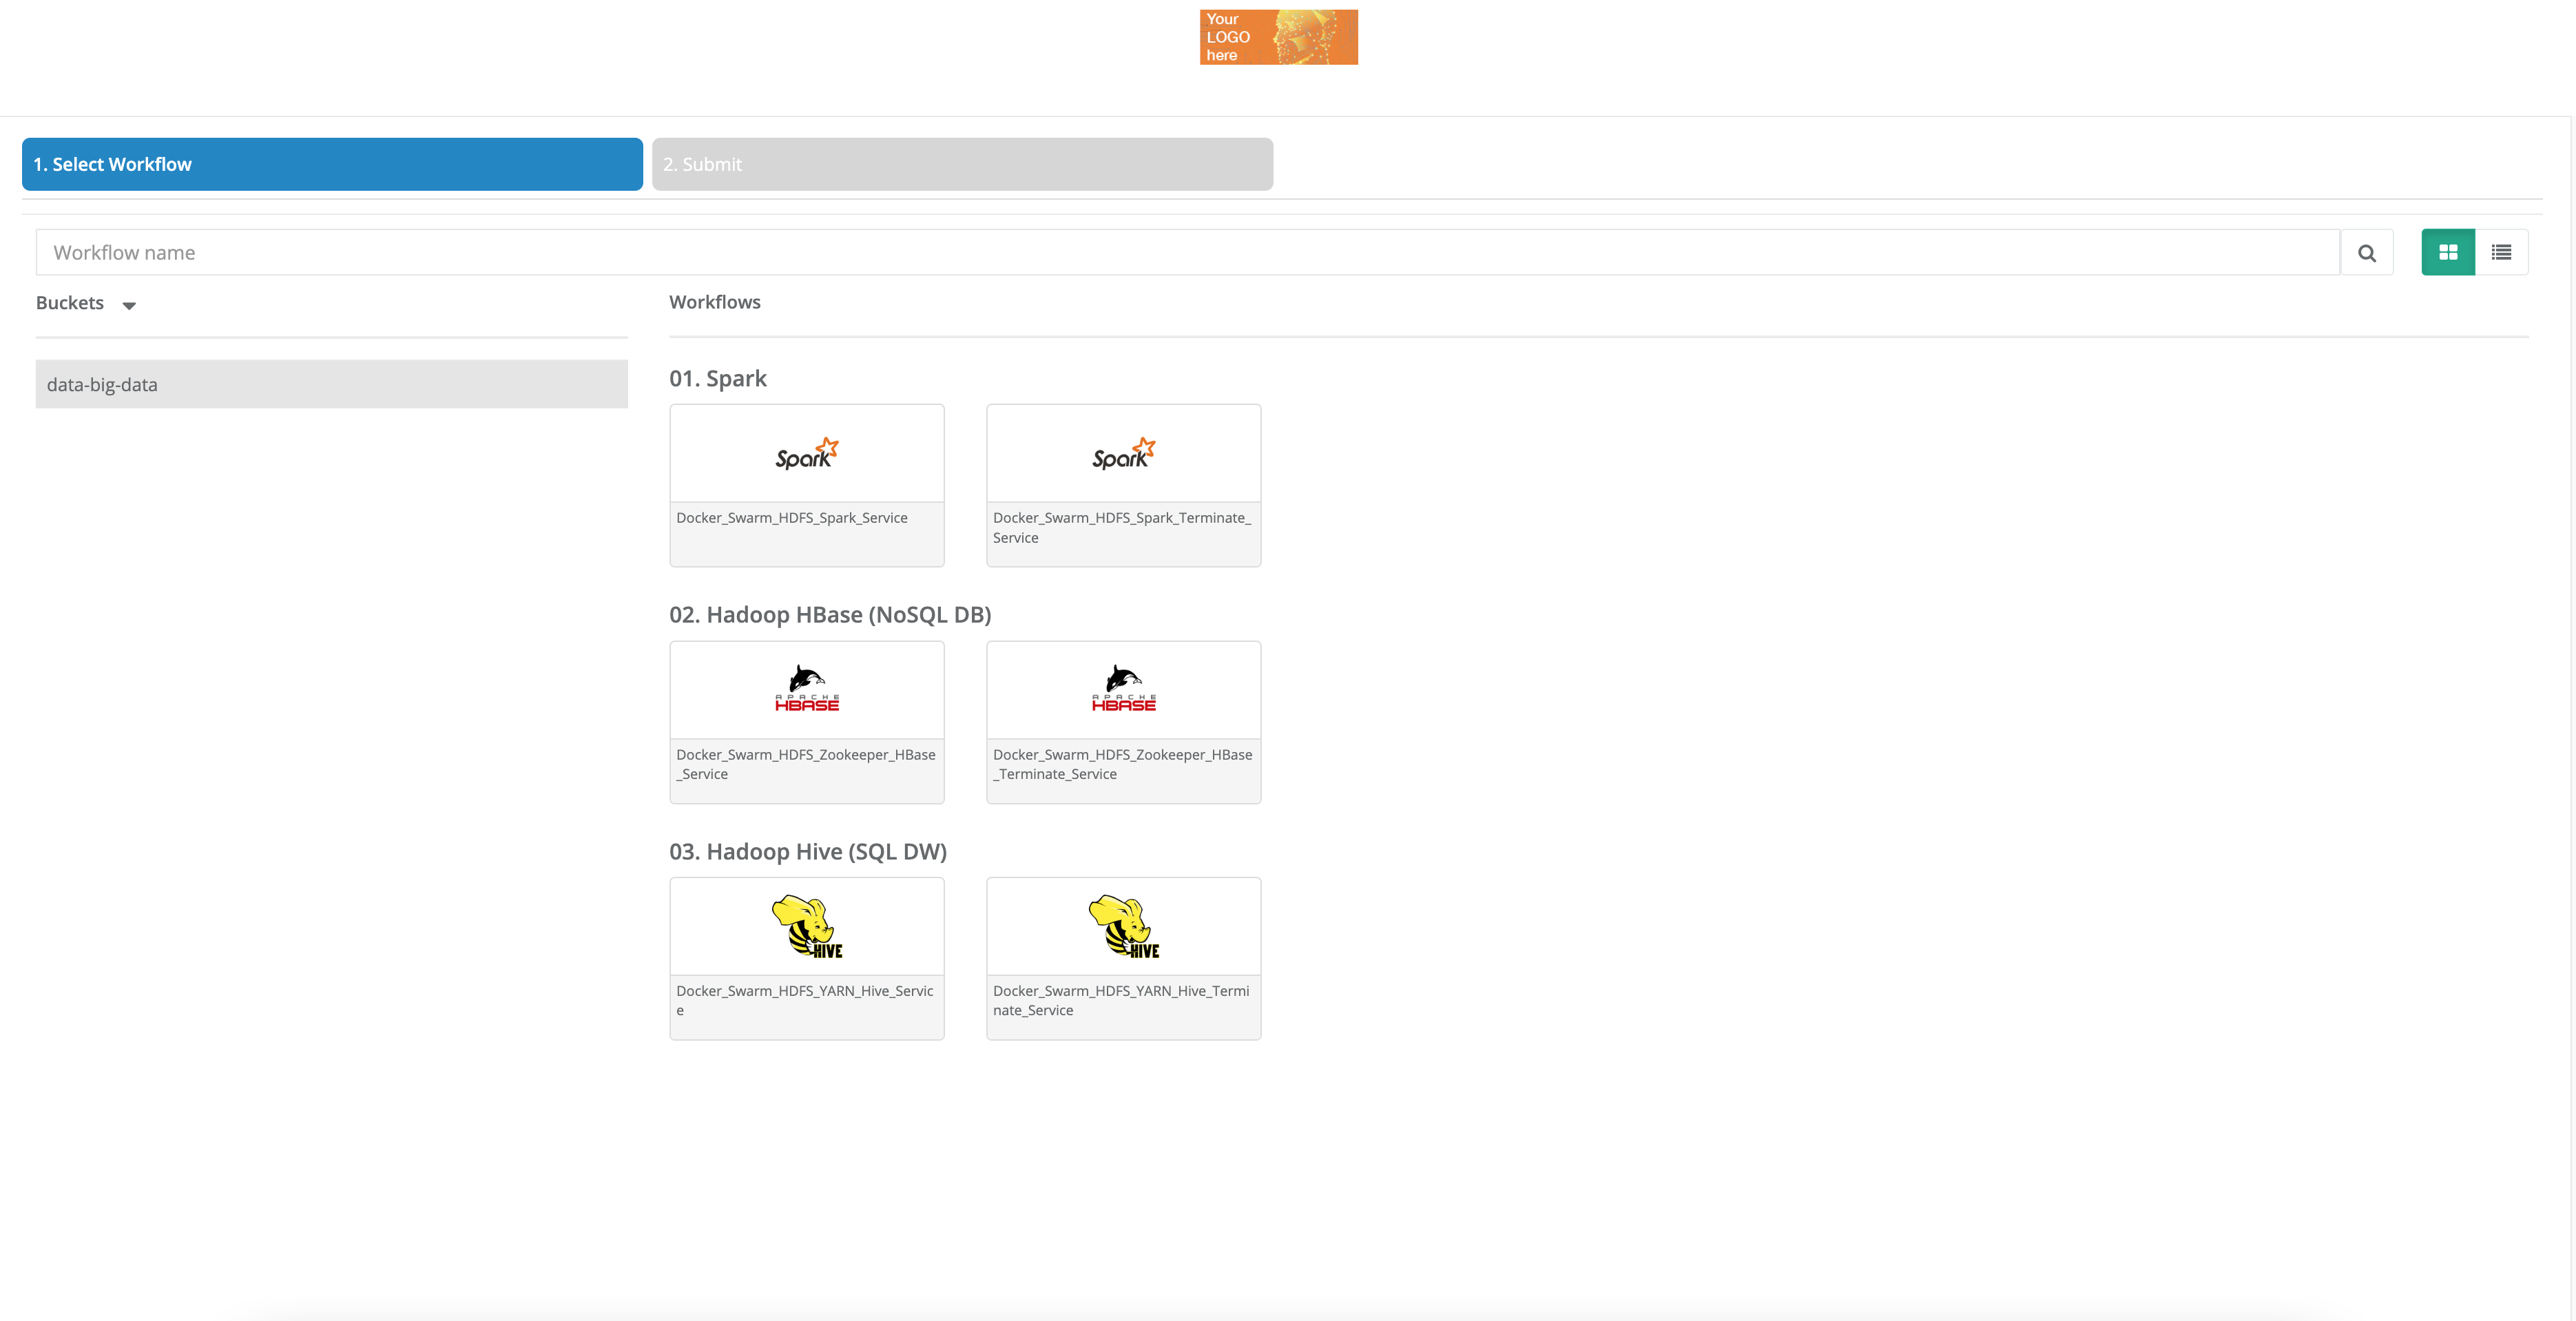This screenshot has width=2576, height=1321.
Task: Select Docker_Swarm_HDFS_YARN_Hive_Terminate_Service workflow name
Action: tap(1121, 1000)
